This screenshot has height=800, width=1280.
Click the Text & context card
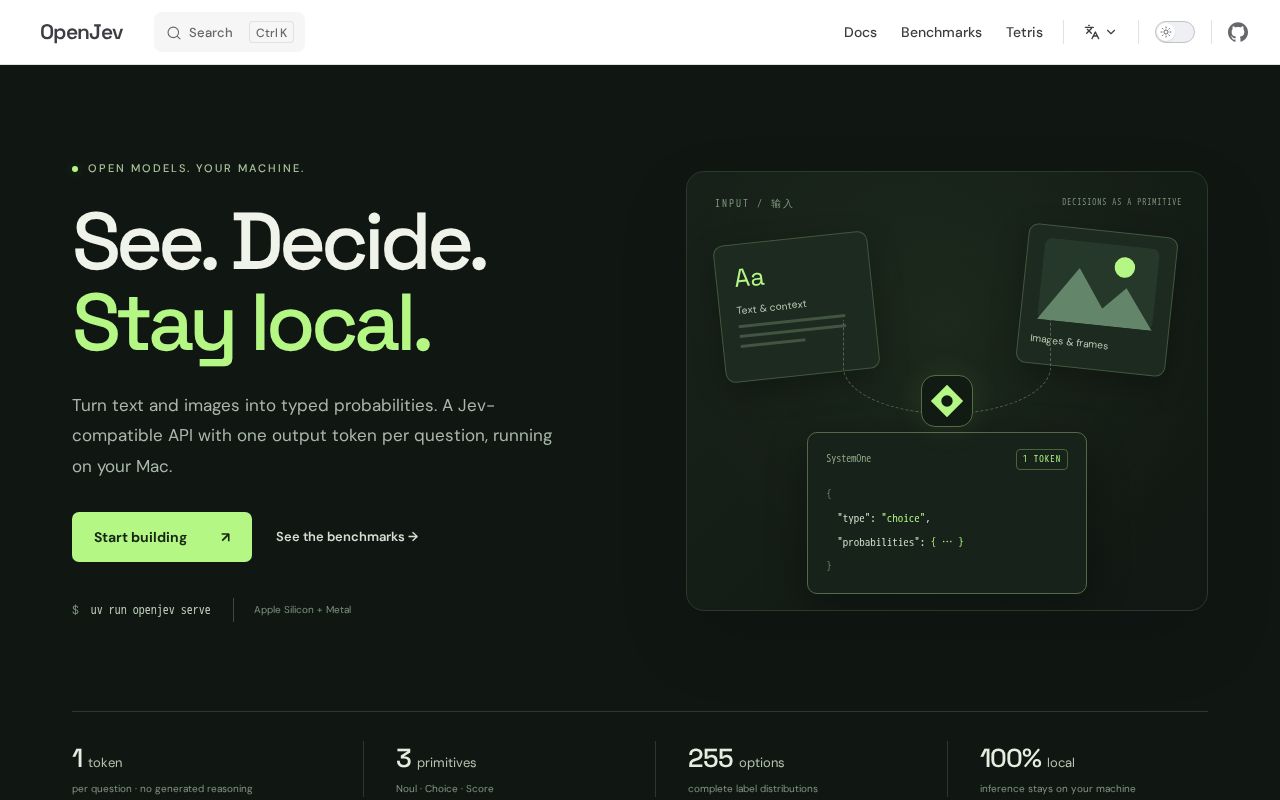pyautogui.click(x=796, y=307)
